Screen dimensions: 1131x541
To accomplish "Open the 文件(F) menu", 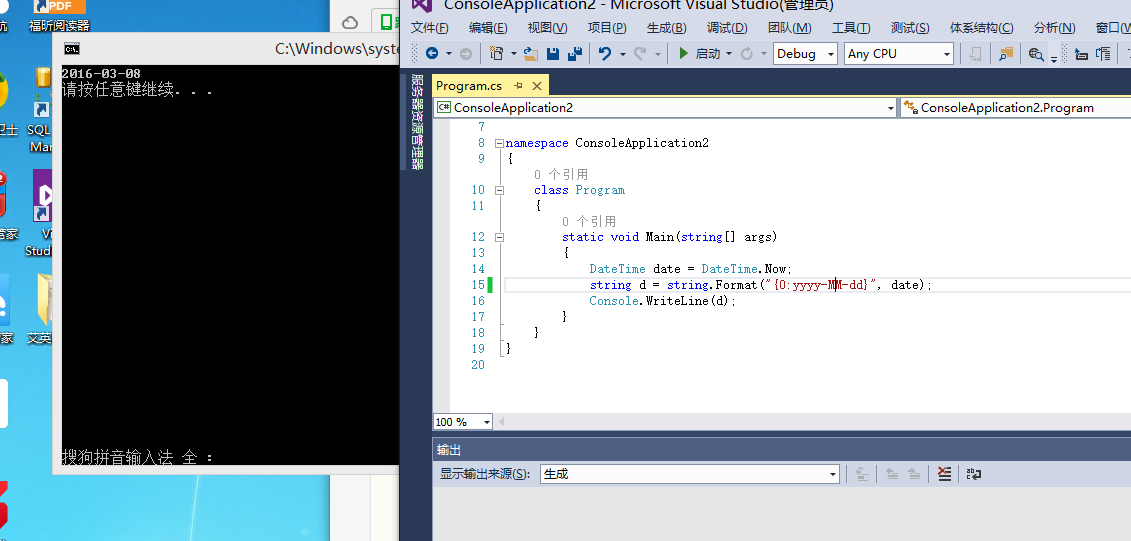I will click(429, 27).
